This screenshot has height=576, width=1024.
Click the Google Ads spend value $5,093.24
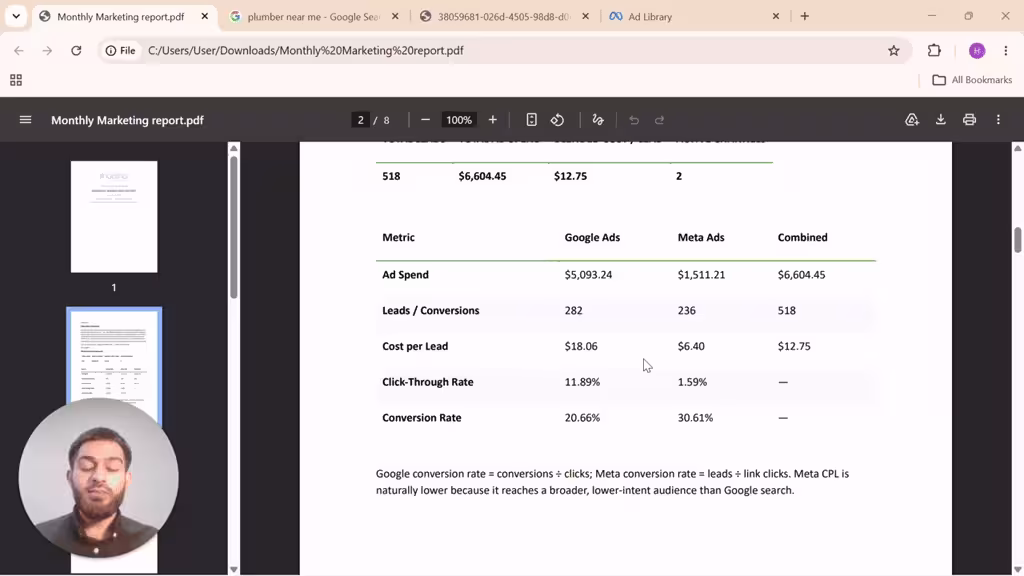point(588,275)
